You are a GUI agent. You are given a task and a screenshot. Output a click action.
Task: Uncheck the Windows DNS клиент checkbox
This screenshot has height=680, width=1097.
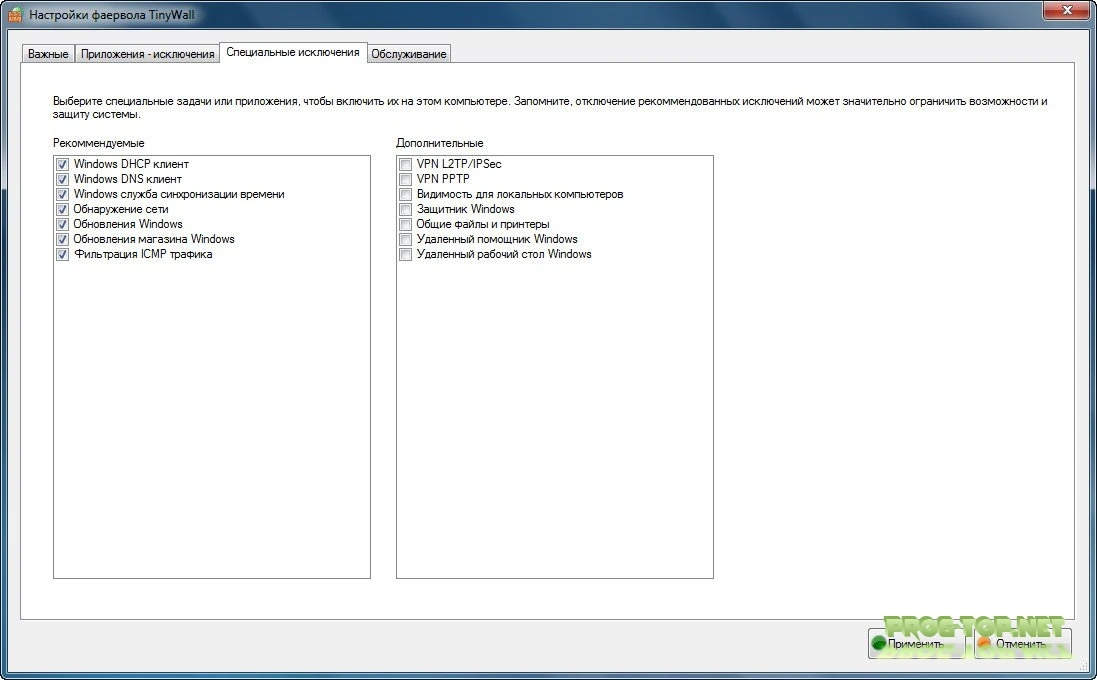pyautogui.click(x=62, y=179)
